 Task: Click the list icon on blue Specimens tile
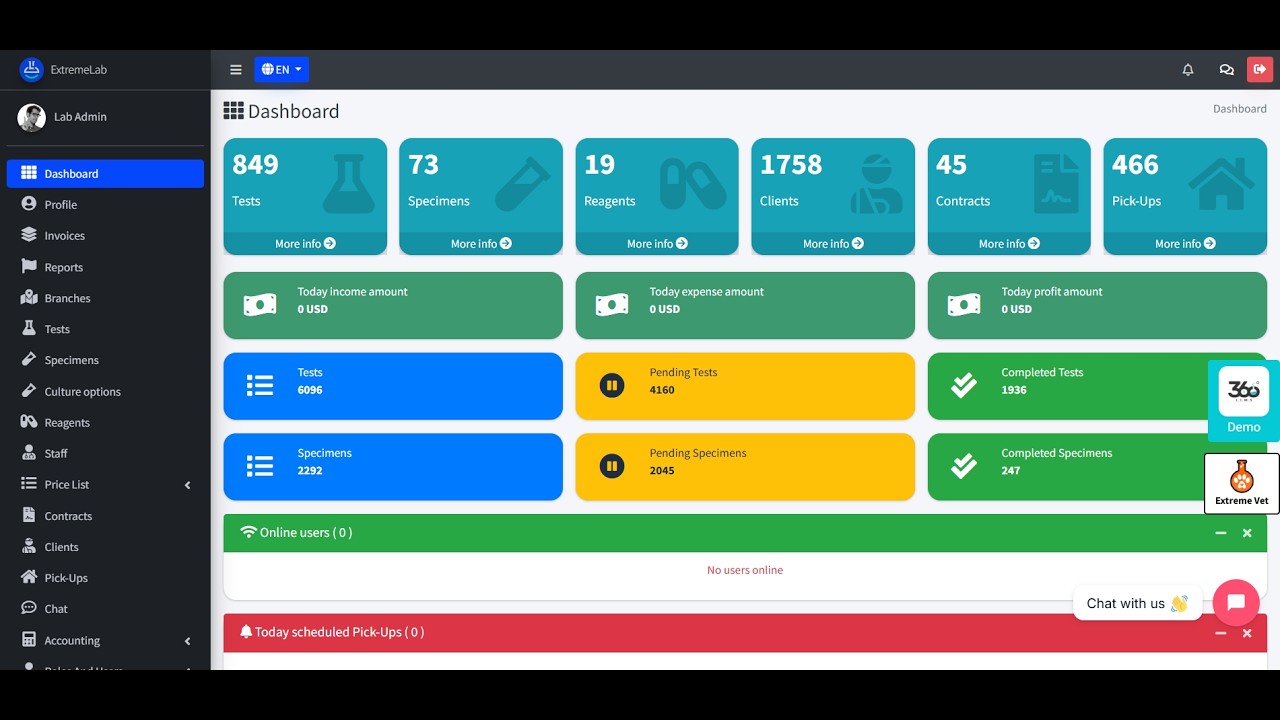[x=260, y=466]
